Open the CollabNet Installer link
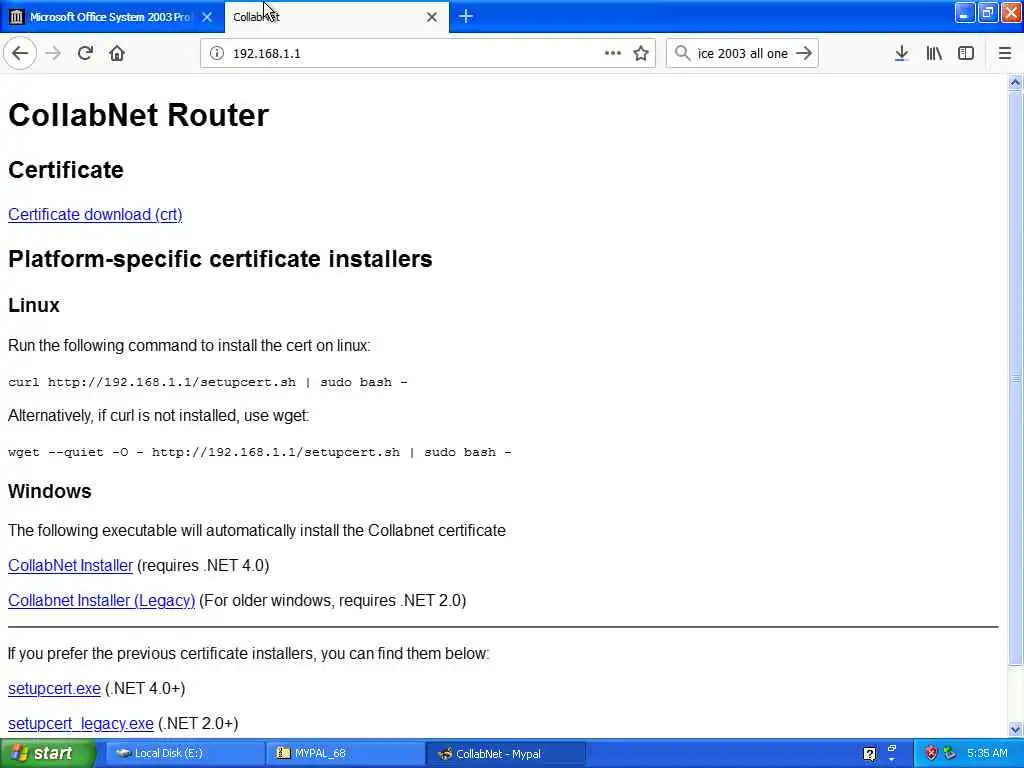Image resolution: width=1024 pixels, height=768 pixels. [71, 565]
